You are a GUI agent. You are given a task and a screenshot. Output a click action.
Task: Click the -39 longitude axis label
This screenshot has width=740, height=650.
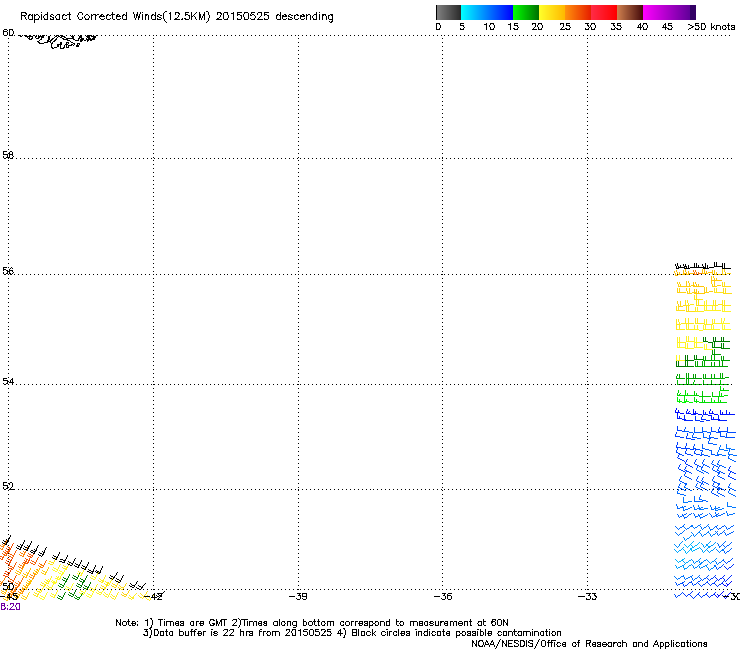pos(298,596)
